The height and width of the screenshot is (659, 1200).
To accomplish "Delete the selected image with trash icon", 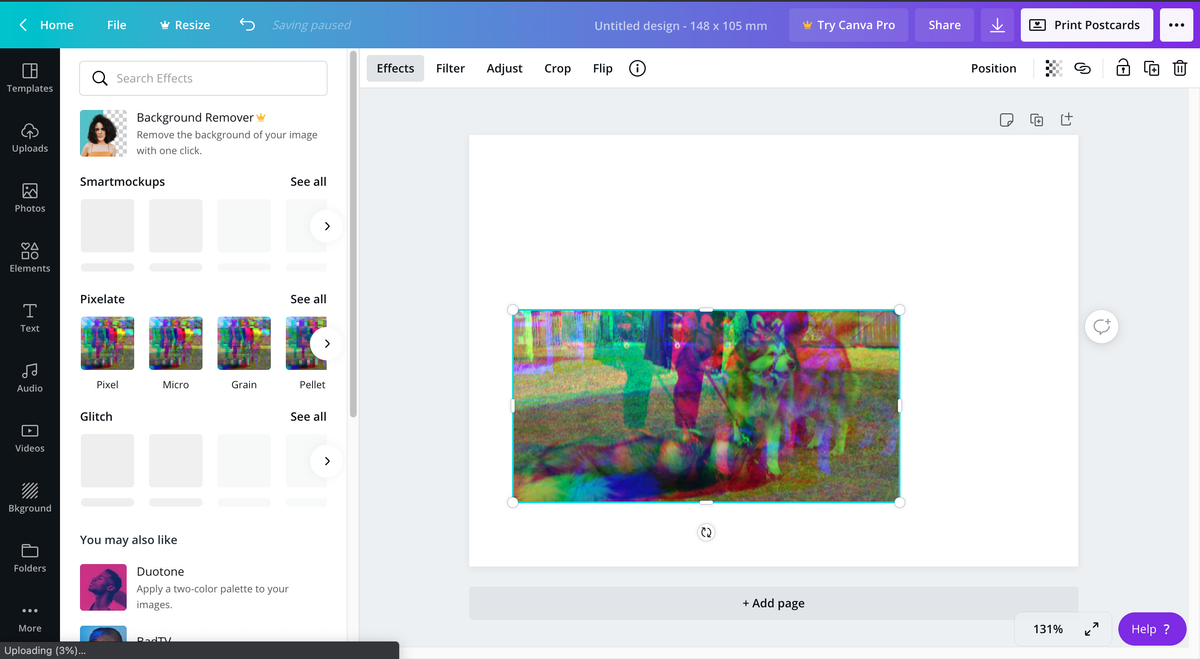I will (x=1180, y=68).
